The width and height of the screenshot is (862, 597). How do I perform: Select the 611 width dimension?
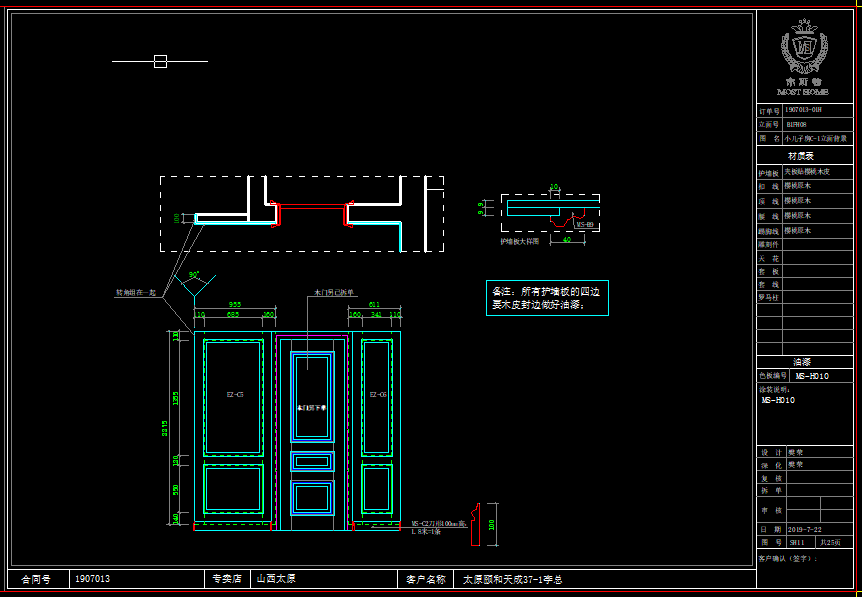tap(374, 304)
